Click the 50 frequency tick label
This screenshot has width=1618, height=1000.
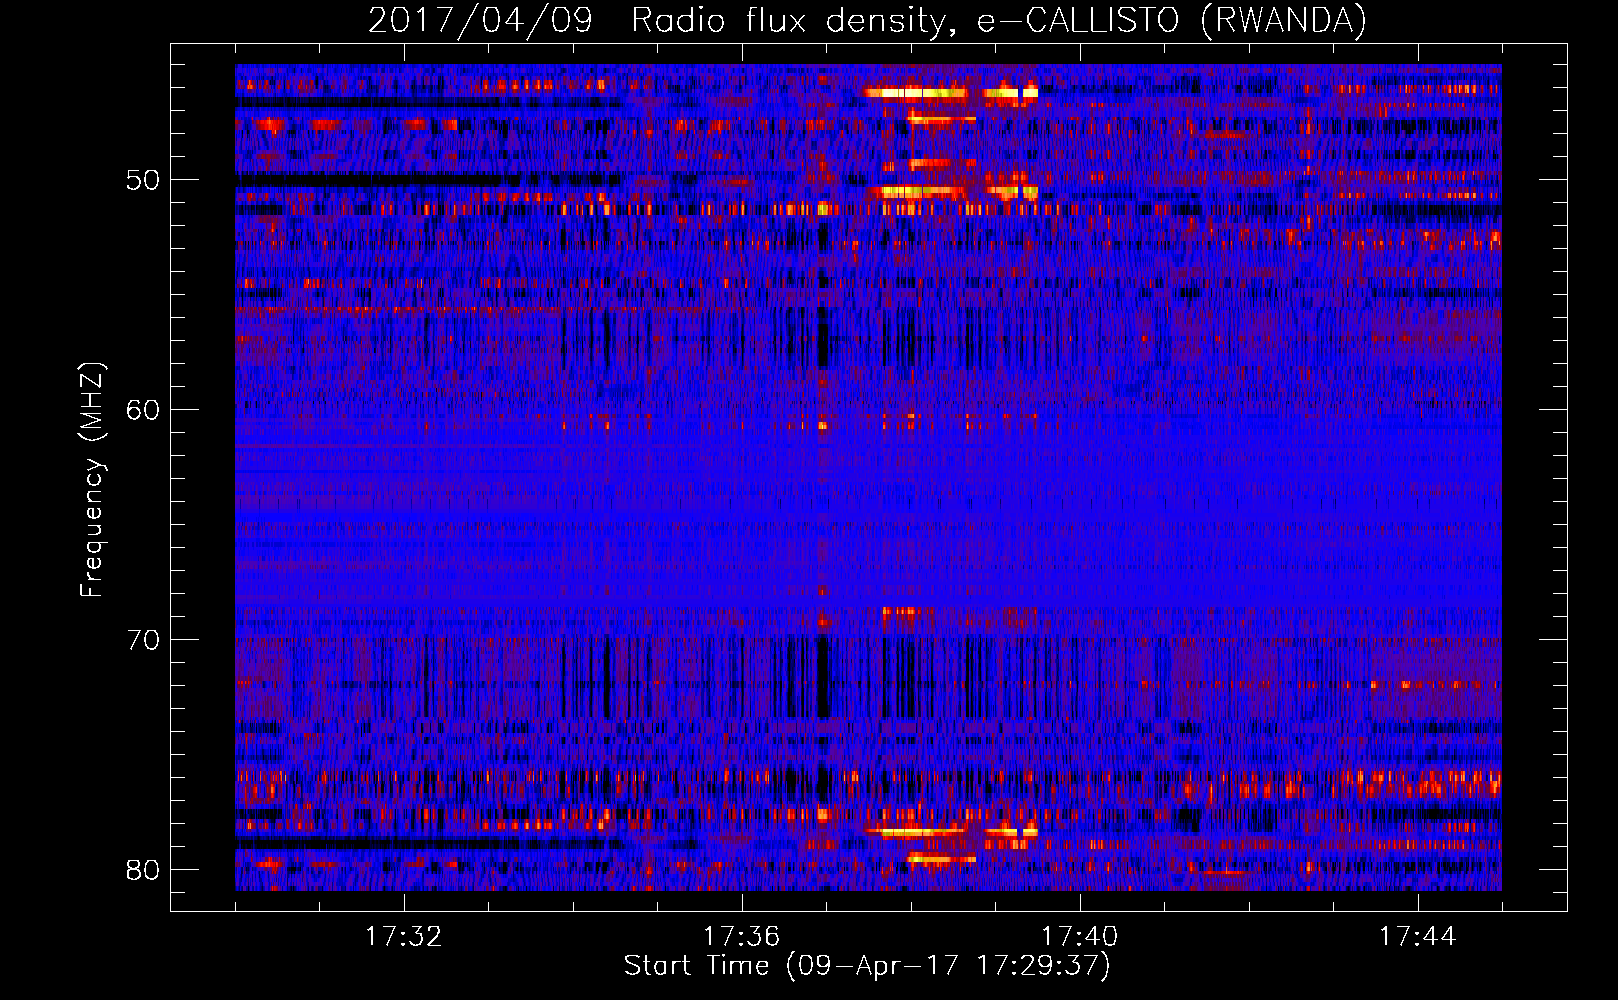(x=143, y=181)
